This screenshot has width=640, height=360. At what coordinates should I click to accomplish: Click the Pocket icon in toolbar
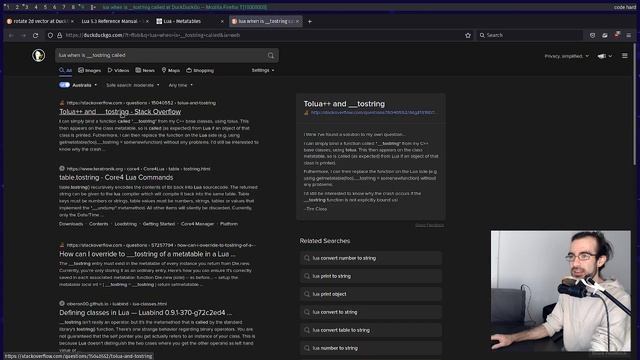pos(593,36)
